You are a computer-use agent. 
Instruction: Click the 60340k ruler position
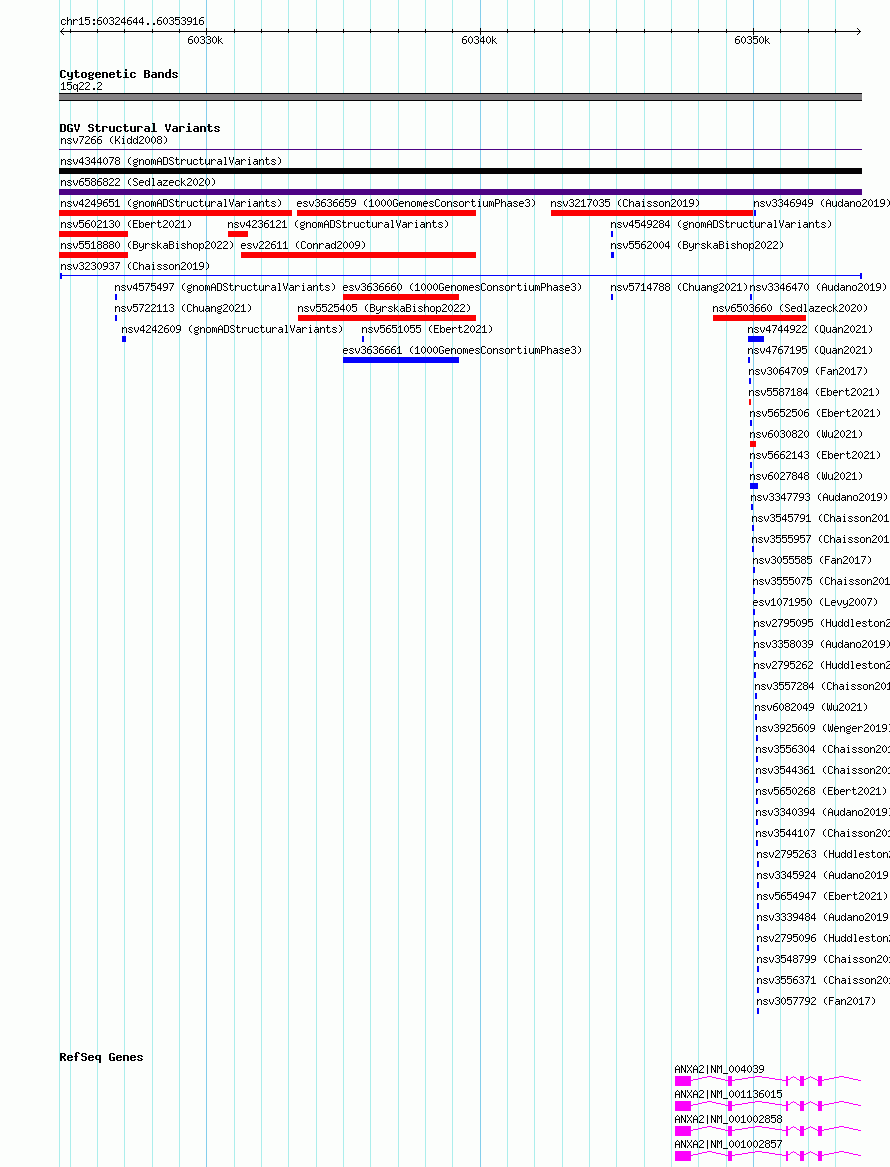[479, 40]
